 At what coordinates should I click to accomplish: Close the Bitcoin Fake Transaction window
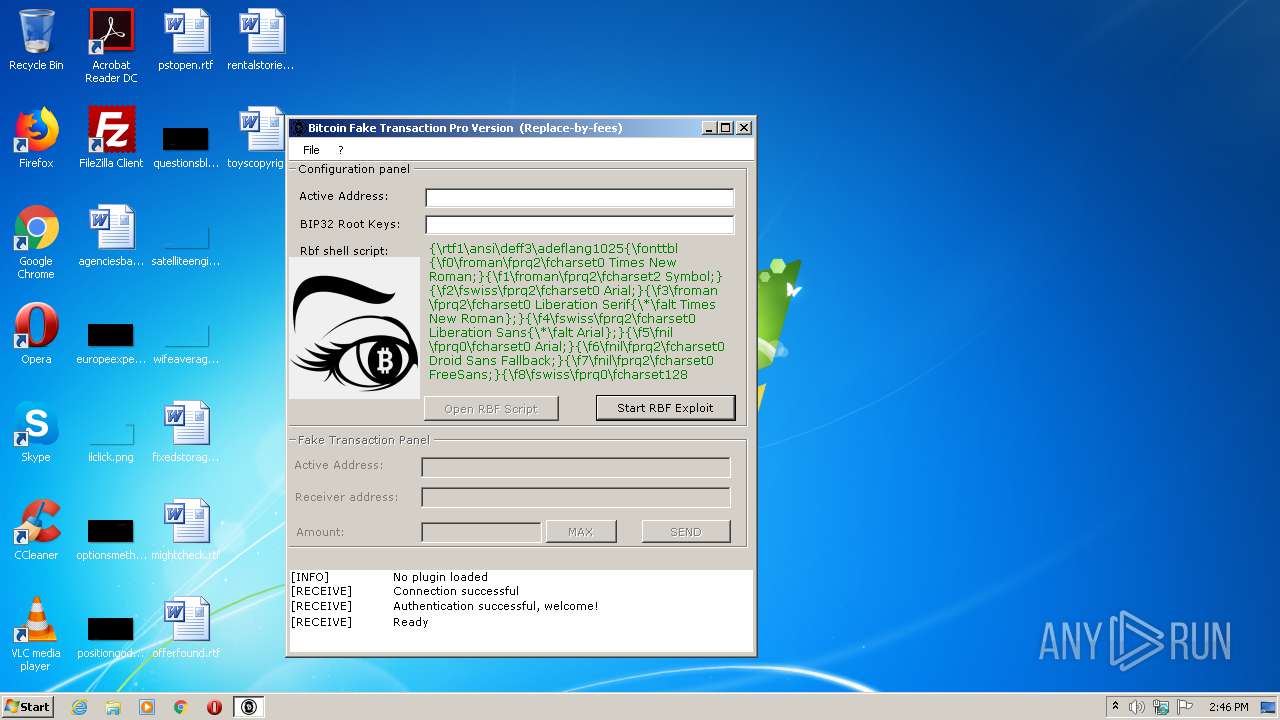point(744,128)
